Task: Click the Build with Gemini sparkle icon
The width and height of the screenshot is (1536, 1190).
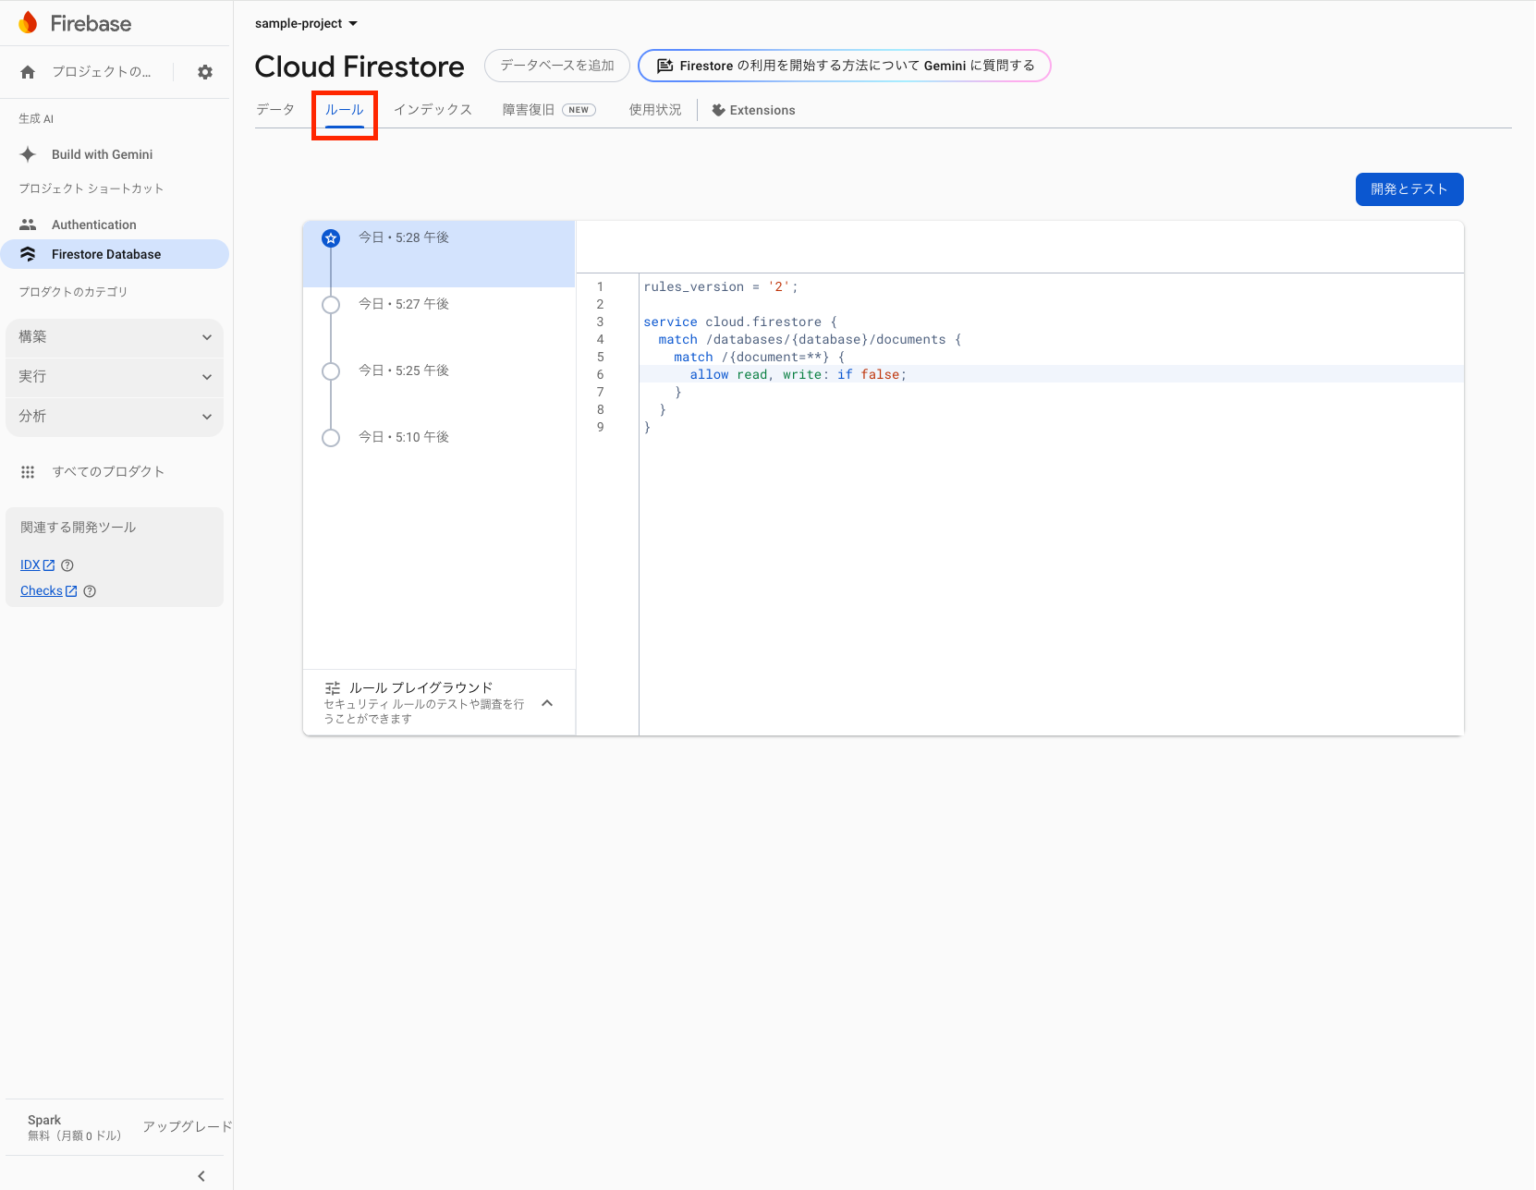Action: coord(28,154)
